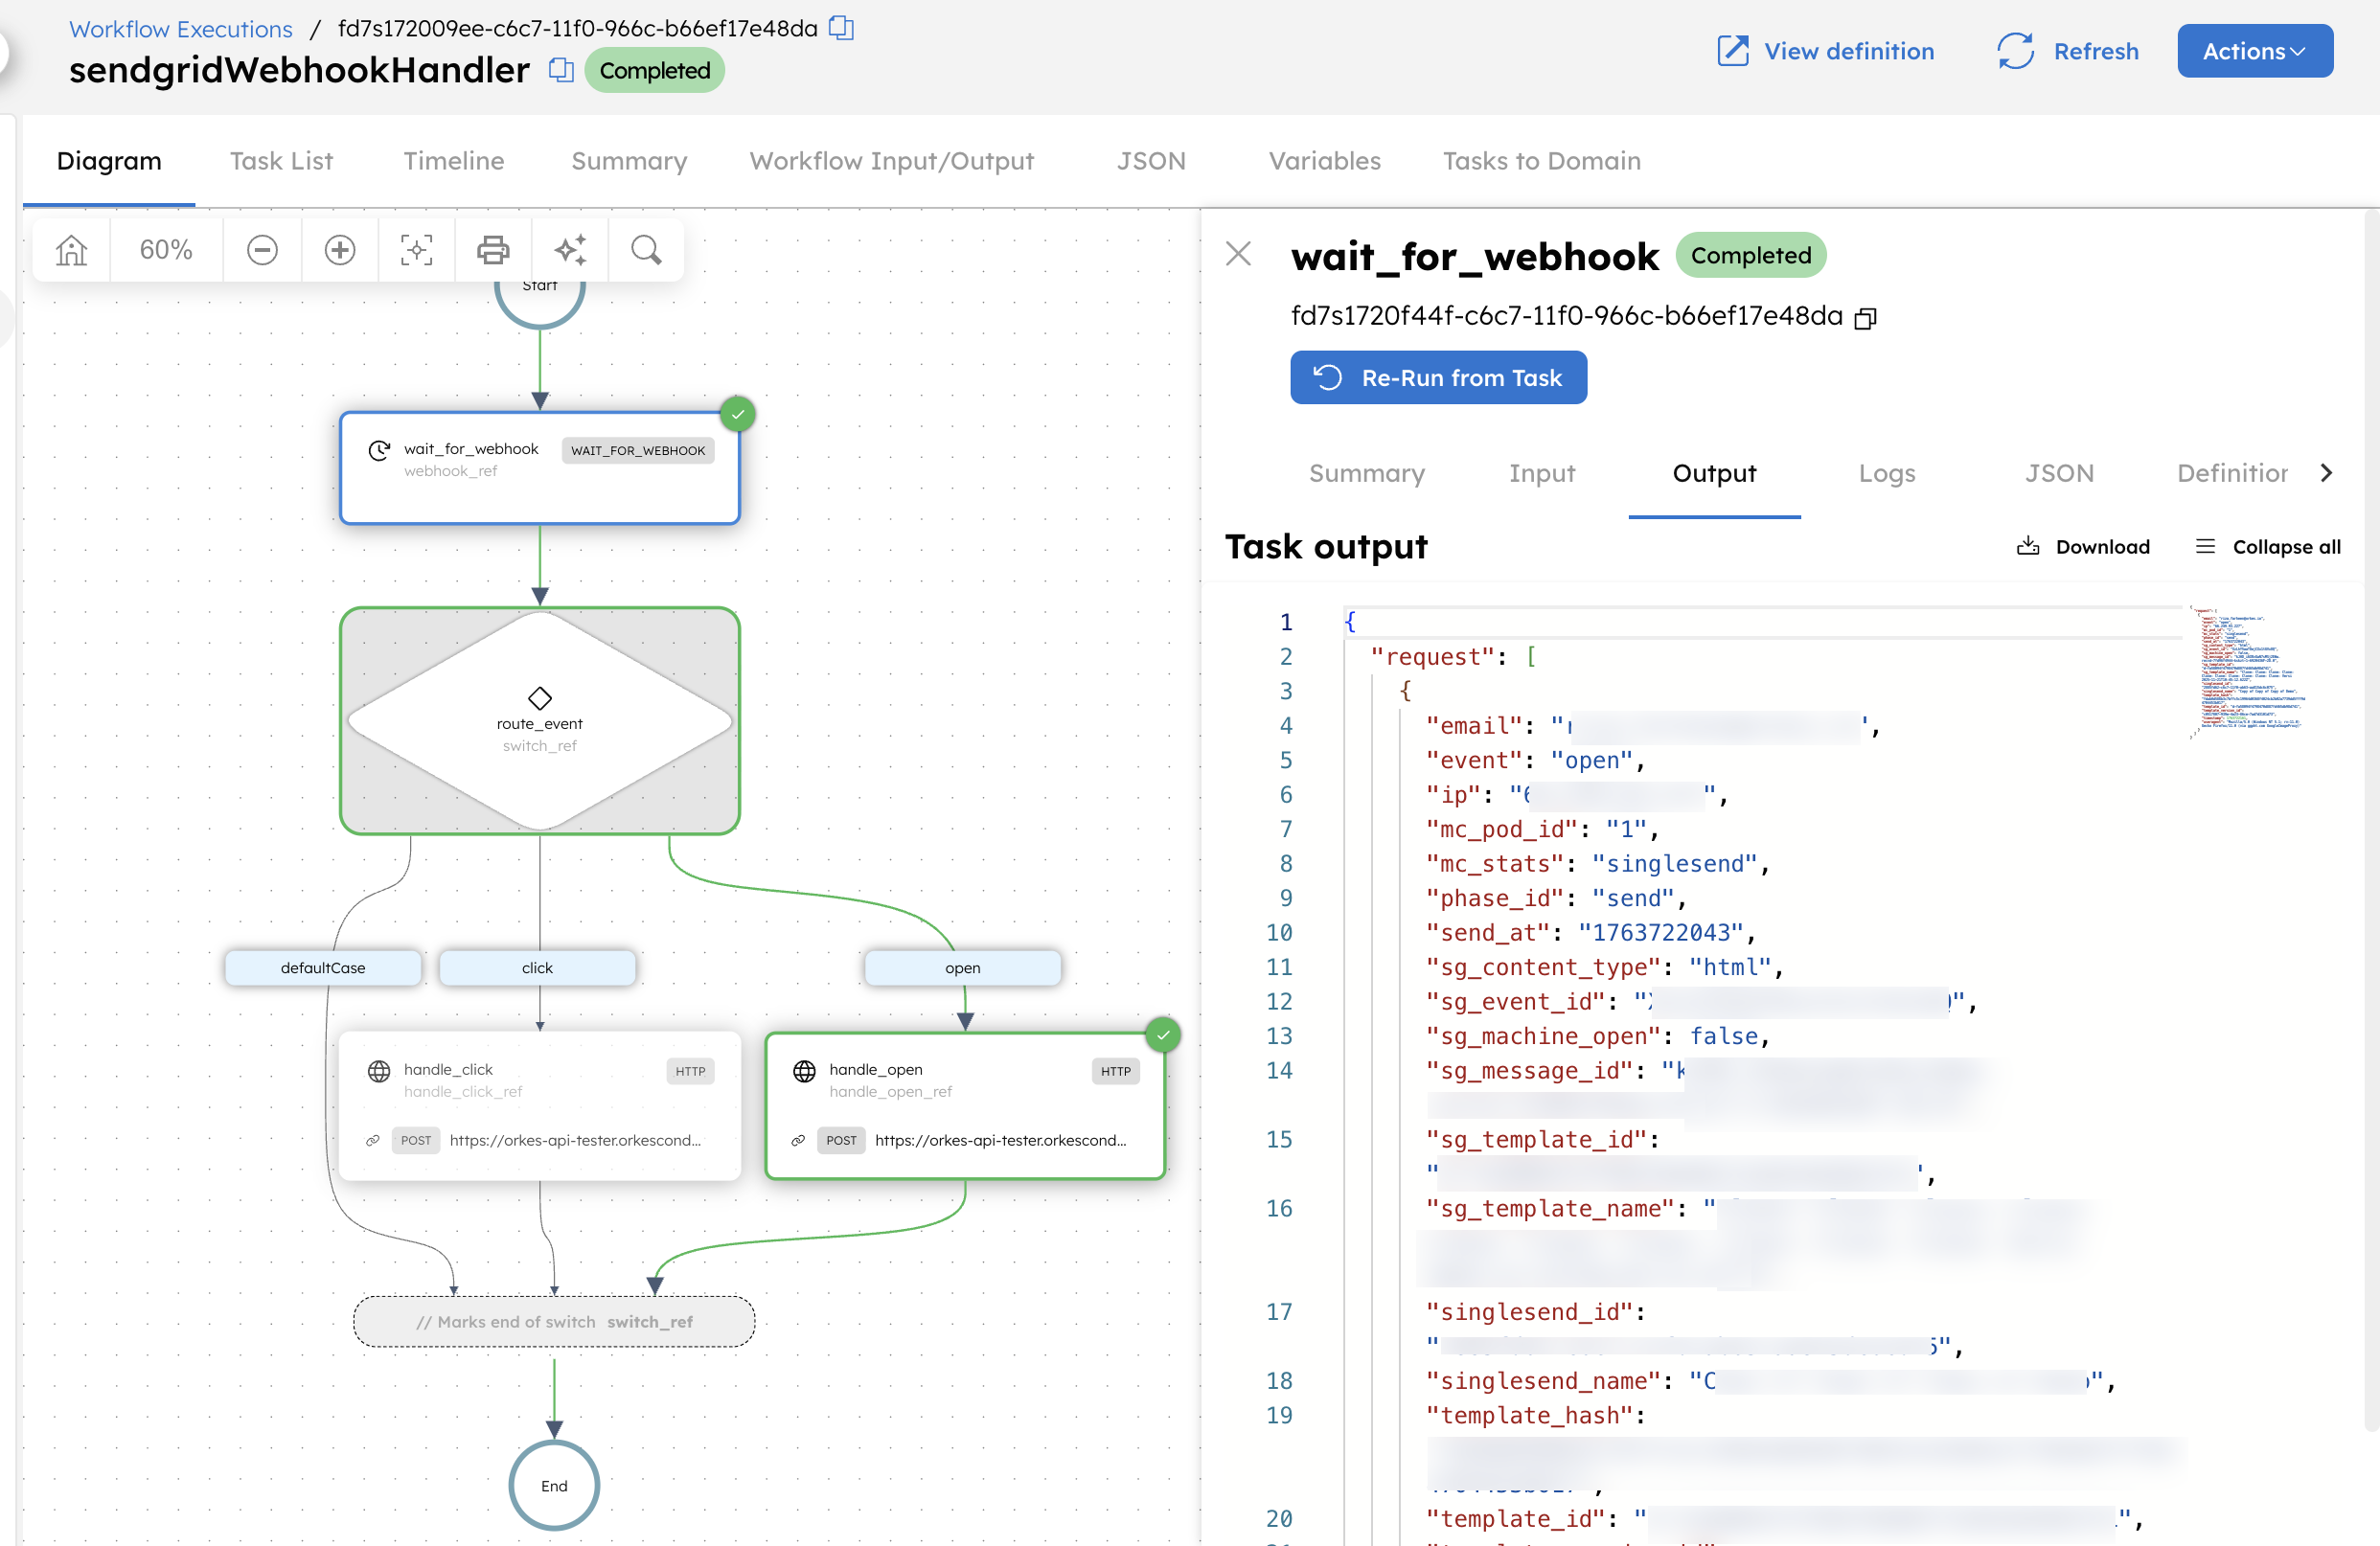Open the Actions dropdown
This screenshot has width=2380, height=1546.
pyautogui.click(x=2254, y=51)
